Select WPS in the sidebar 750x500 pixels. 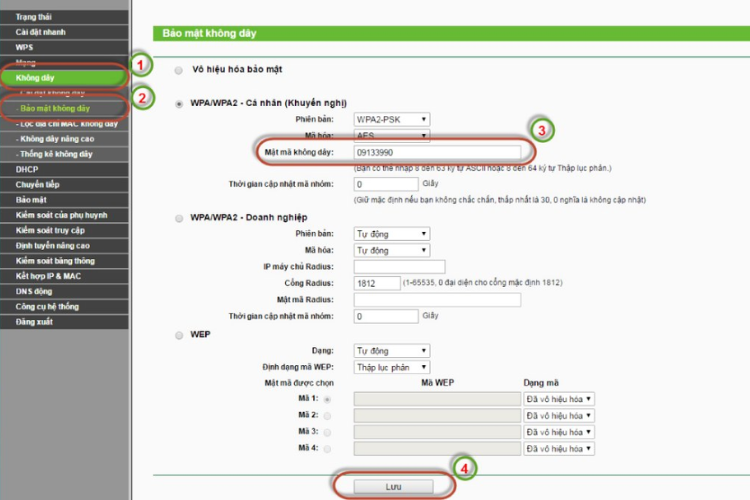click(64, 47)
